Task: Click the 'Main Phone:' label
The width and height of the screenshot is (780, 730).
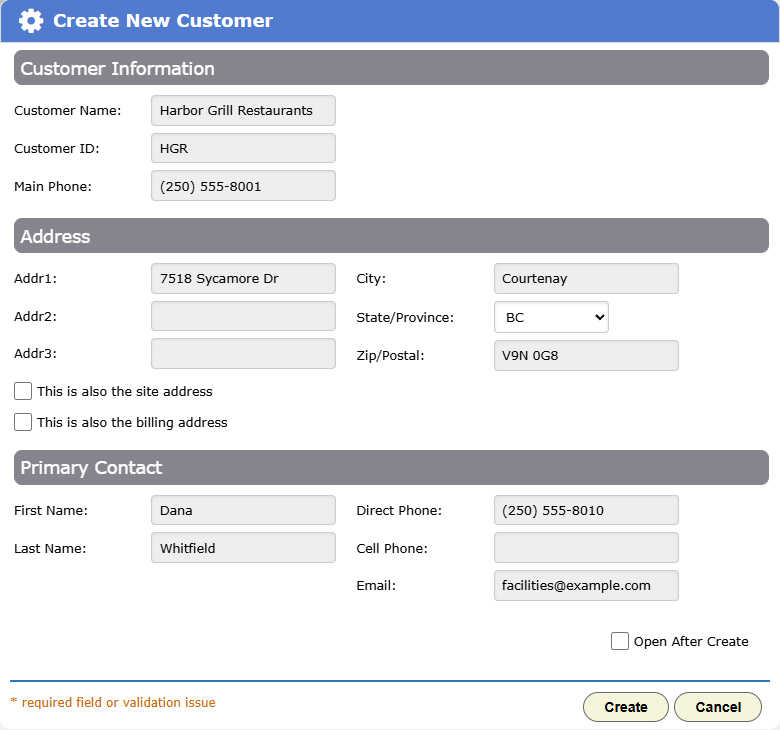Action: 53,187
